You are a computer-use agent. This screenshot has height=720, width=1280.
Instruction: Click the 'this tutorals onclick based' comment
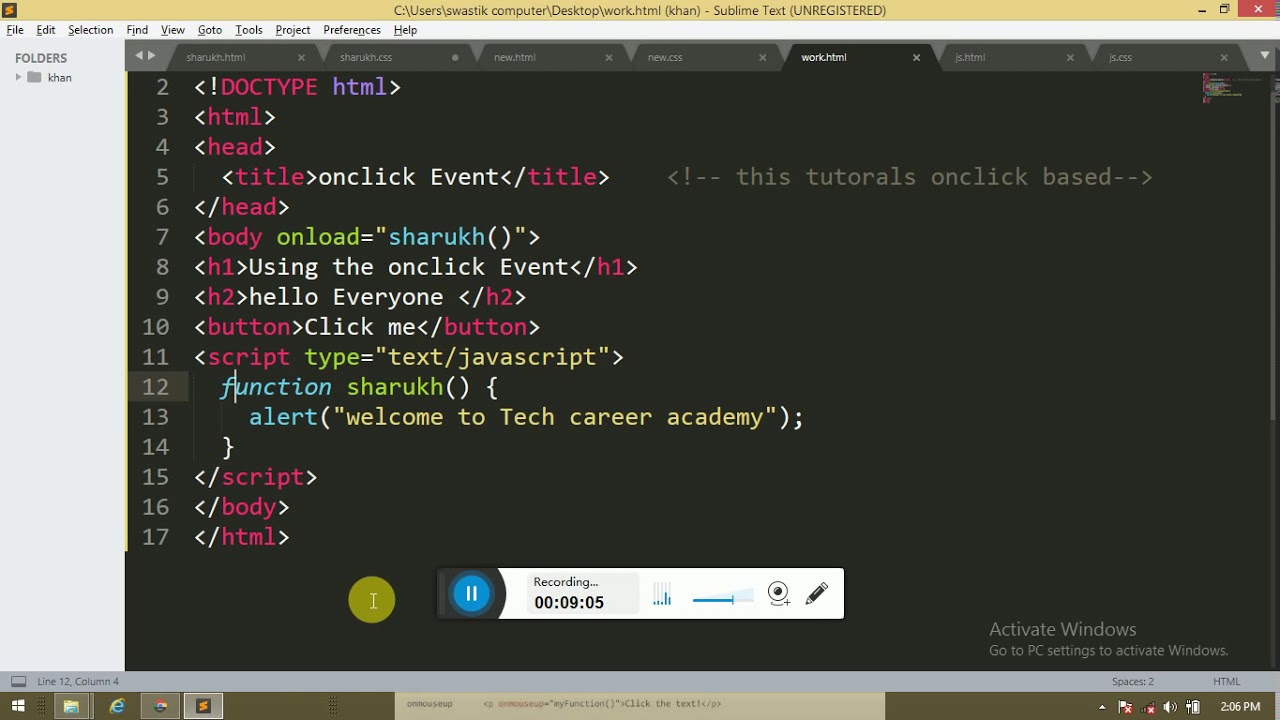pyautogui.click(x=910, y=177)
